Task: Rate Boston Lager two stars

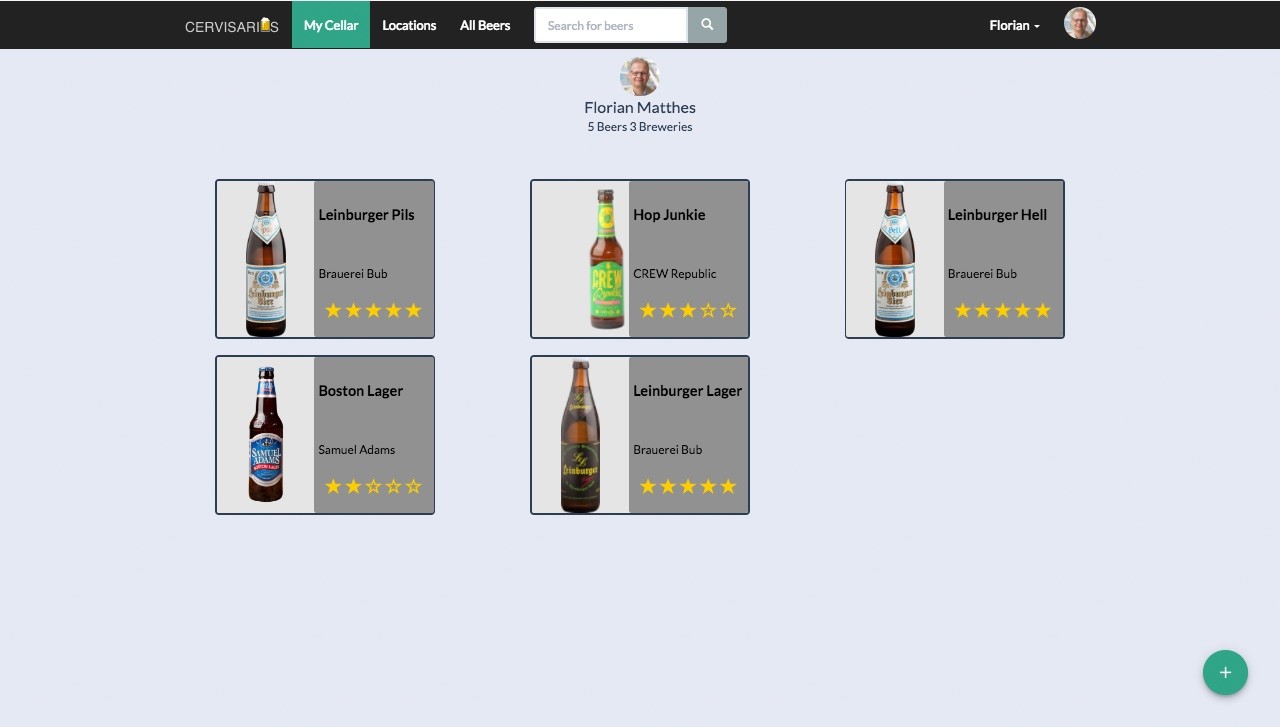Action: 354,486
